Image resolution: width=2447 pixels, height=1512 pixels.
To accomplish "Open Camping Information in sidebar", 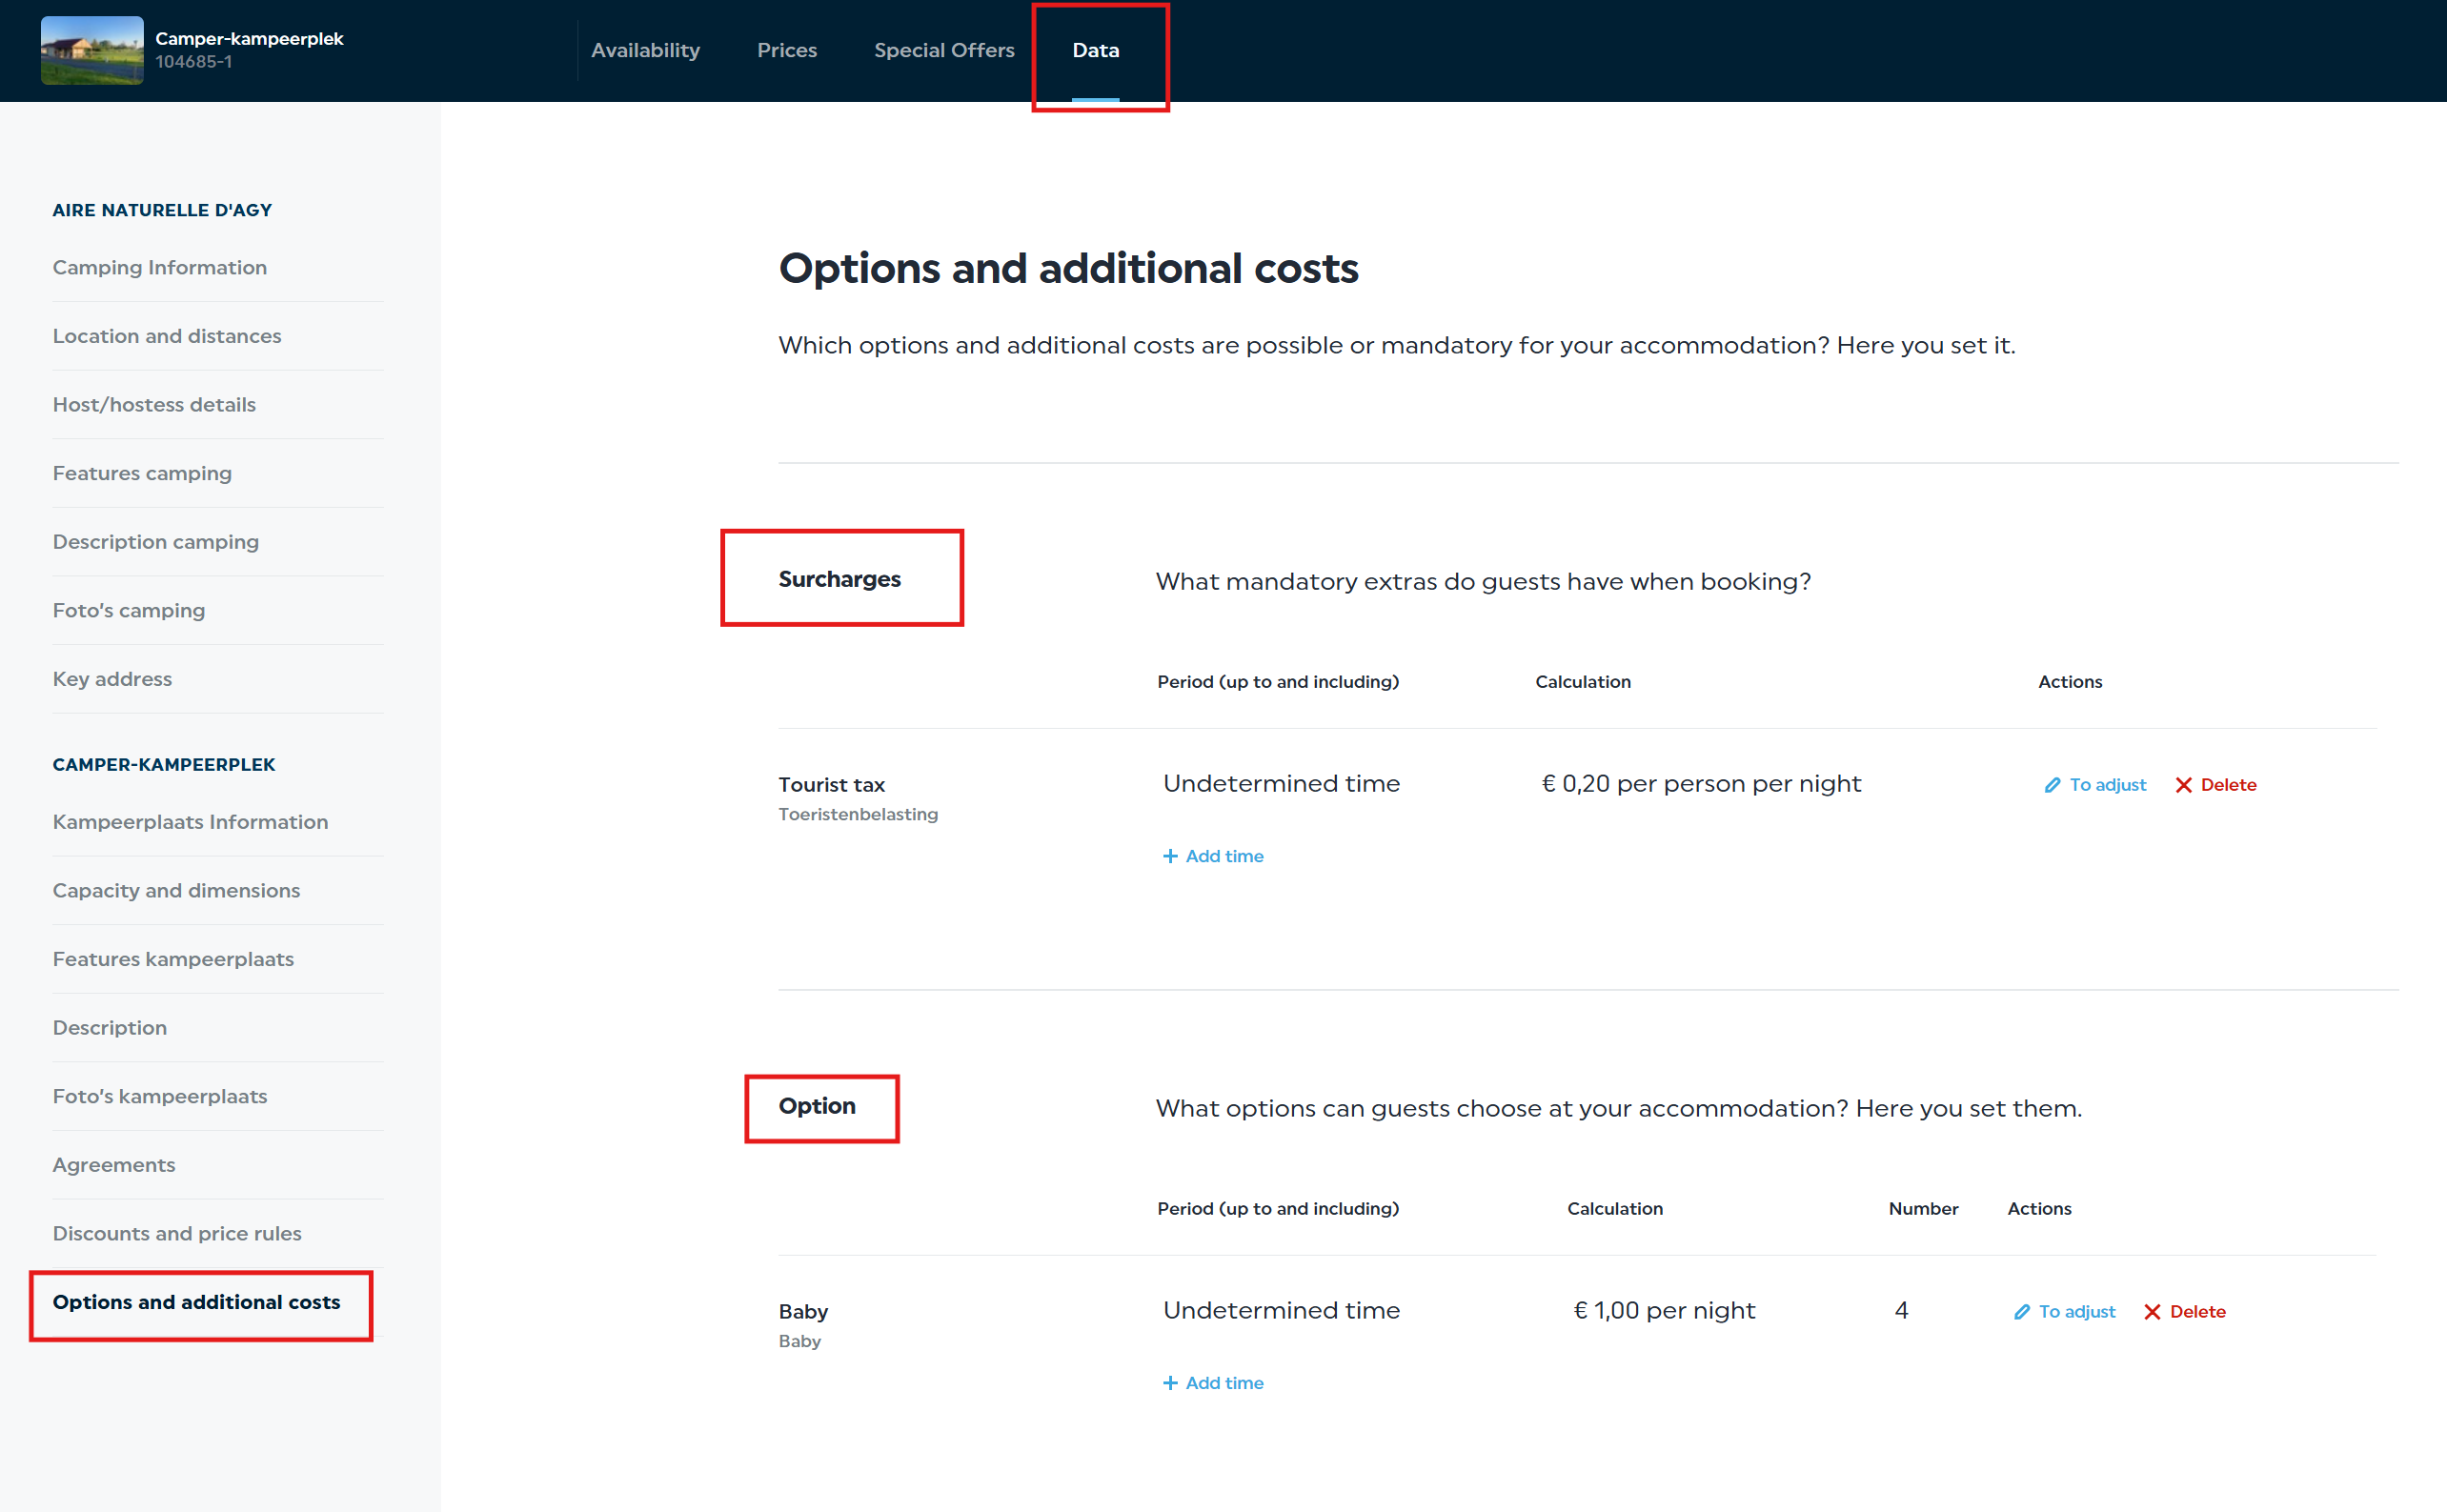I will pos(160,267).
